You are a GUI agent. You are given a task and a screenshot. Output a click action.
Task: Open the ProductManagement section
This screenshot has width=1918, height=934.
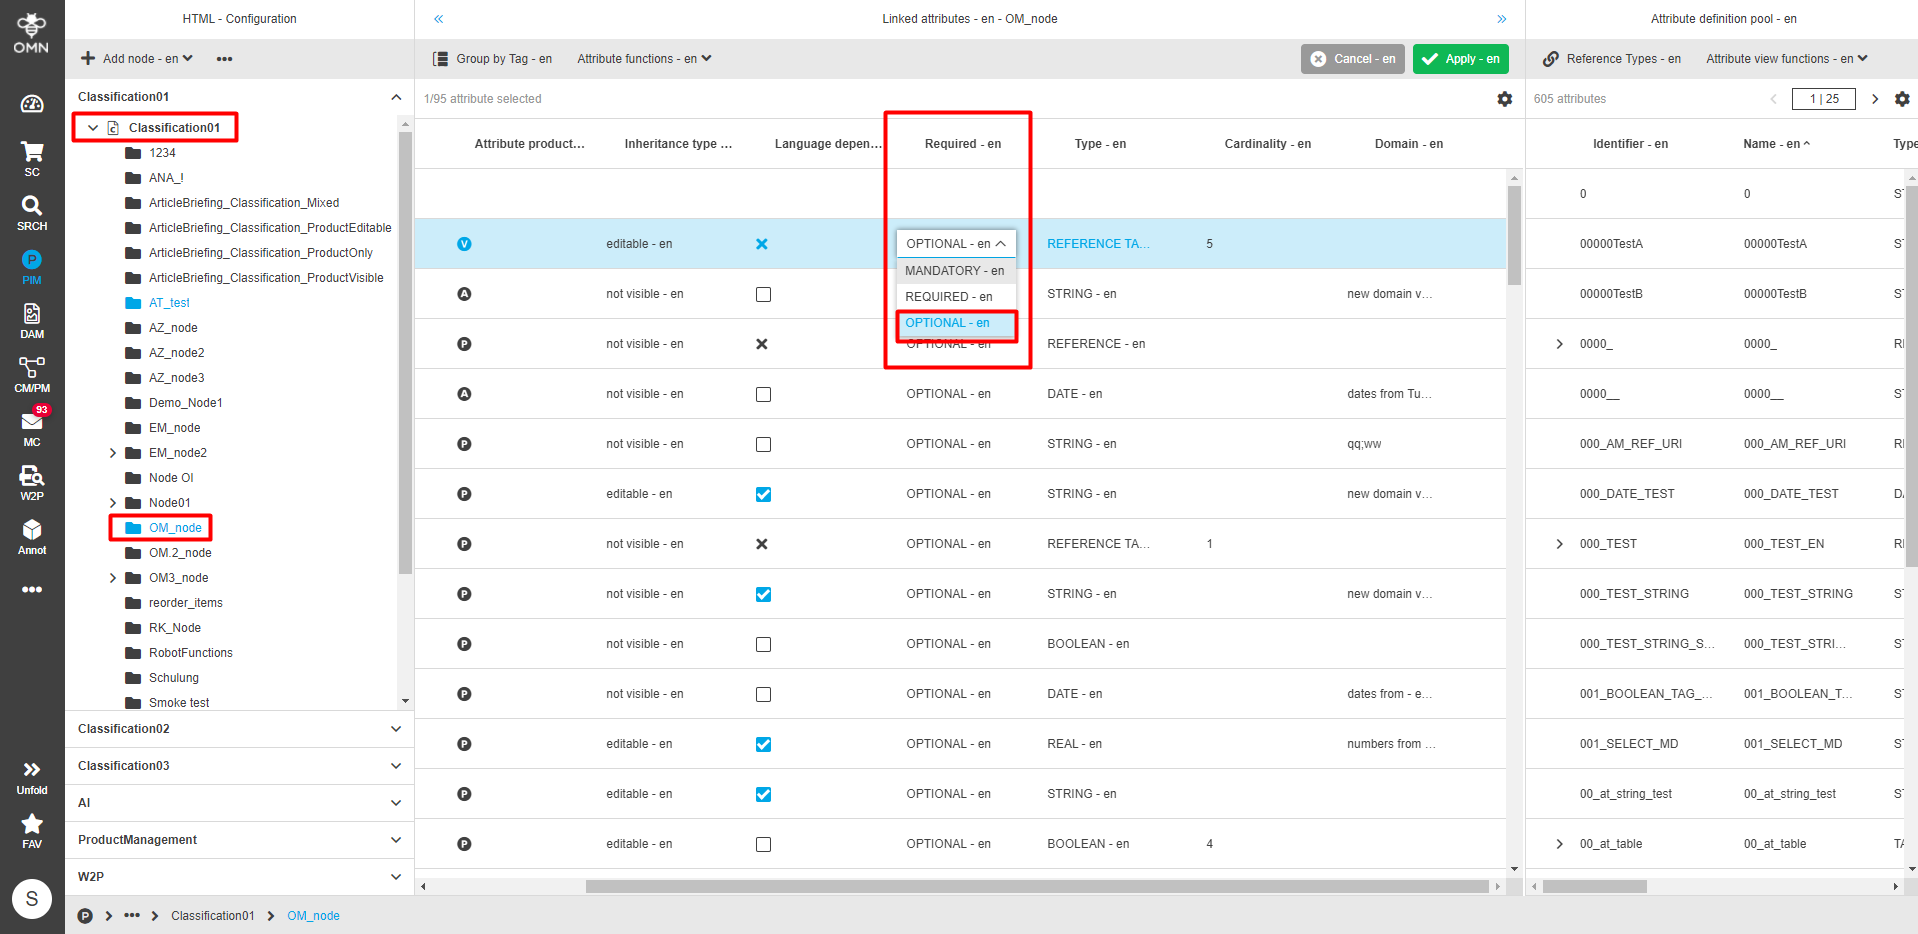click(x=237, y=839)
